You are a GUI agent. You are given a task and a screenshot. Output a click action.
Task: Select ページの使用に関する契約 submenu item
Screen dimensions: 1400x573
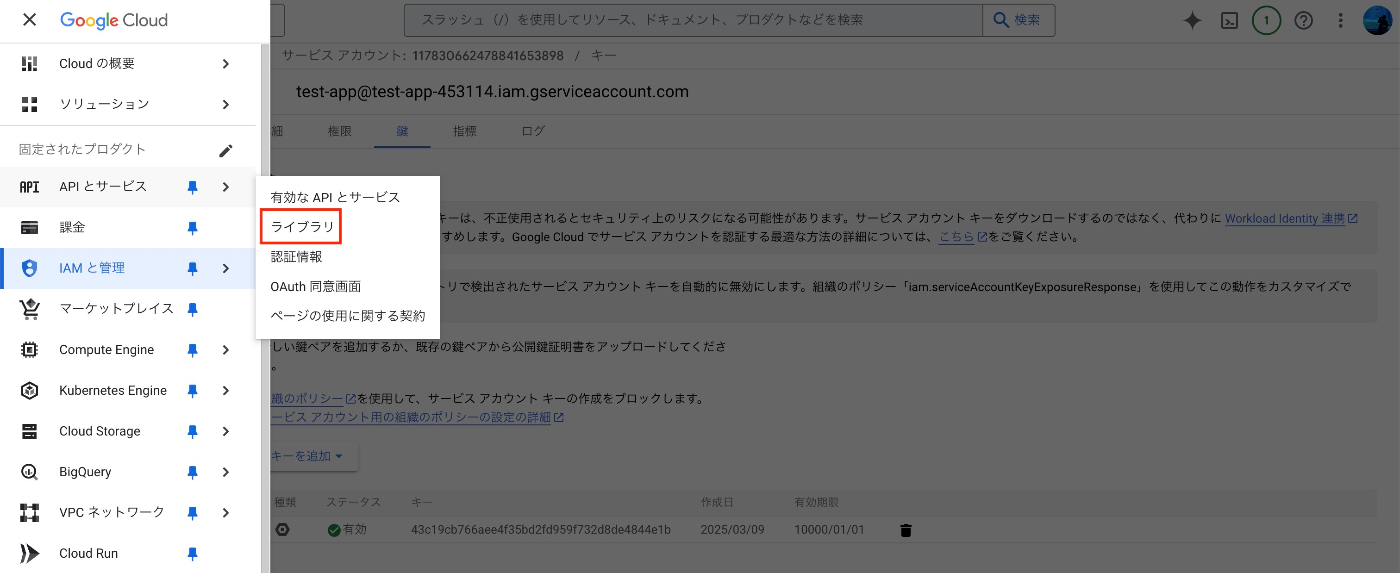pyautogui.click(x=348, y=316)
